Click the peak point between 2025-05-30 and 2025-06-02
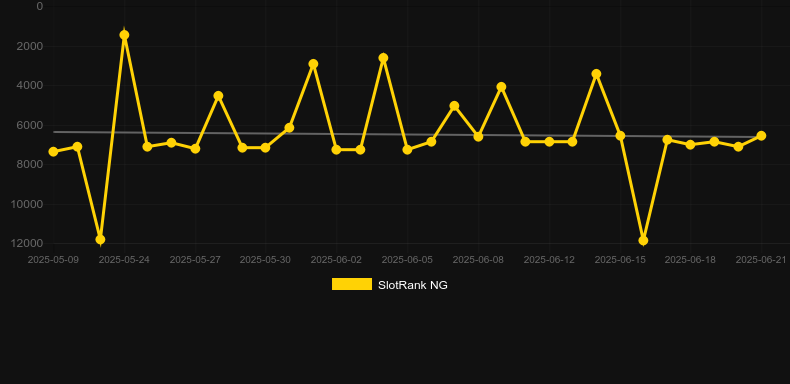The width and height of the screenshot is (790, 384). 313,64
